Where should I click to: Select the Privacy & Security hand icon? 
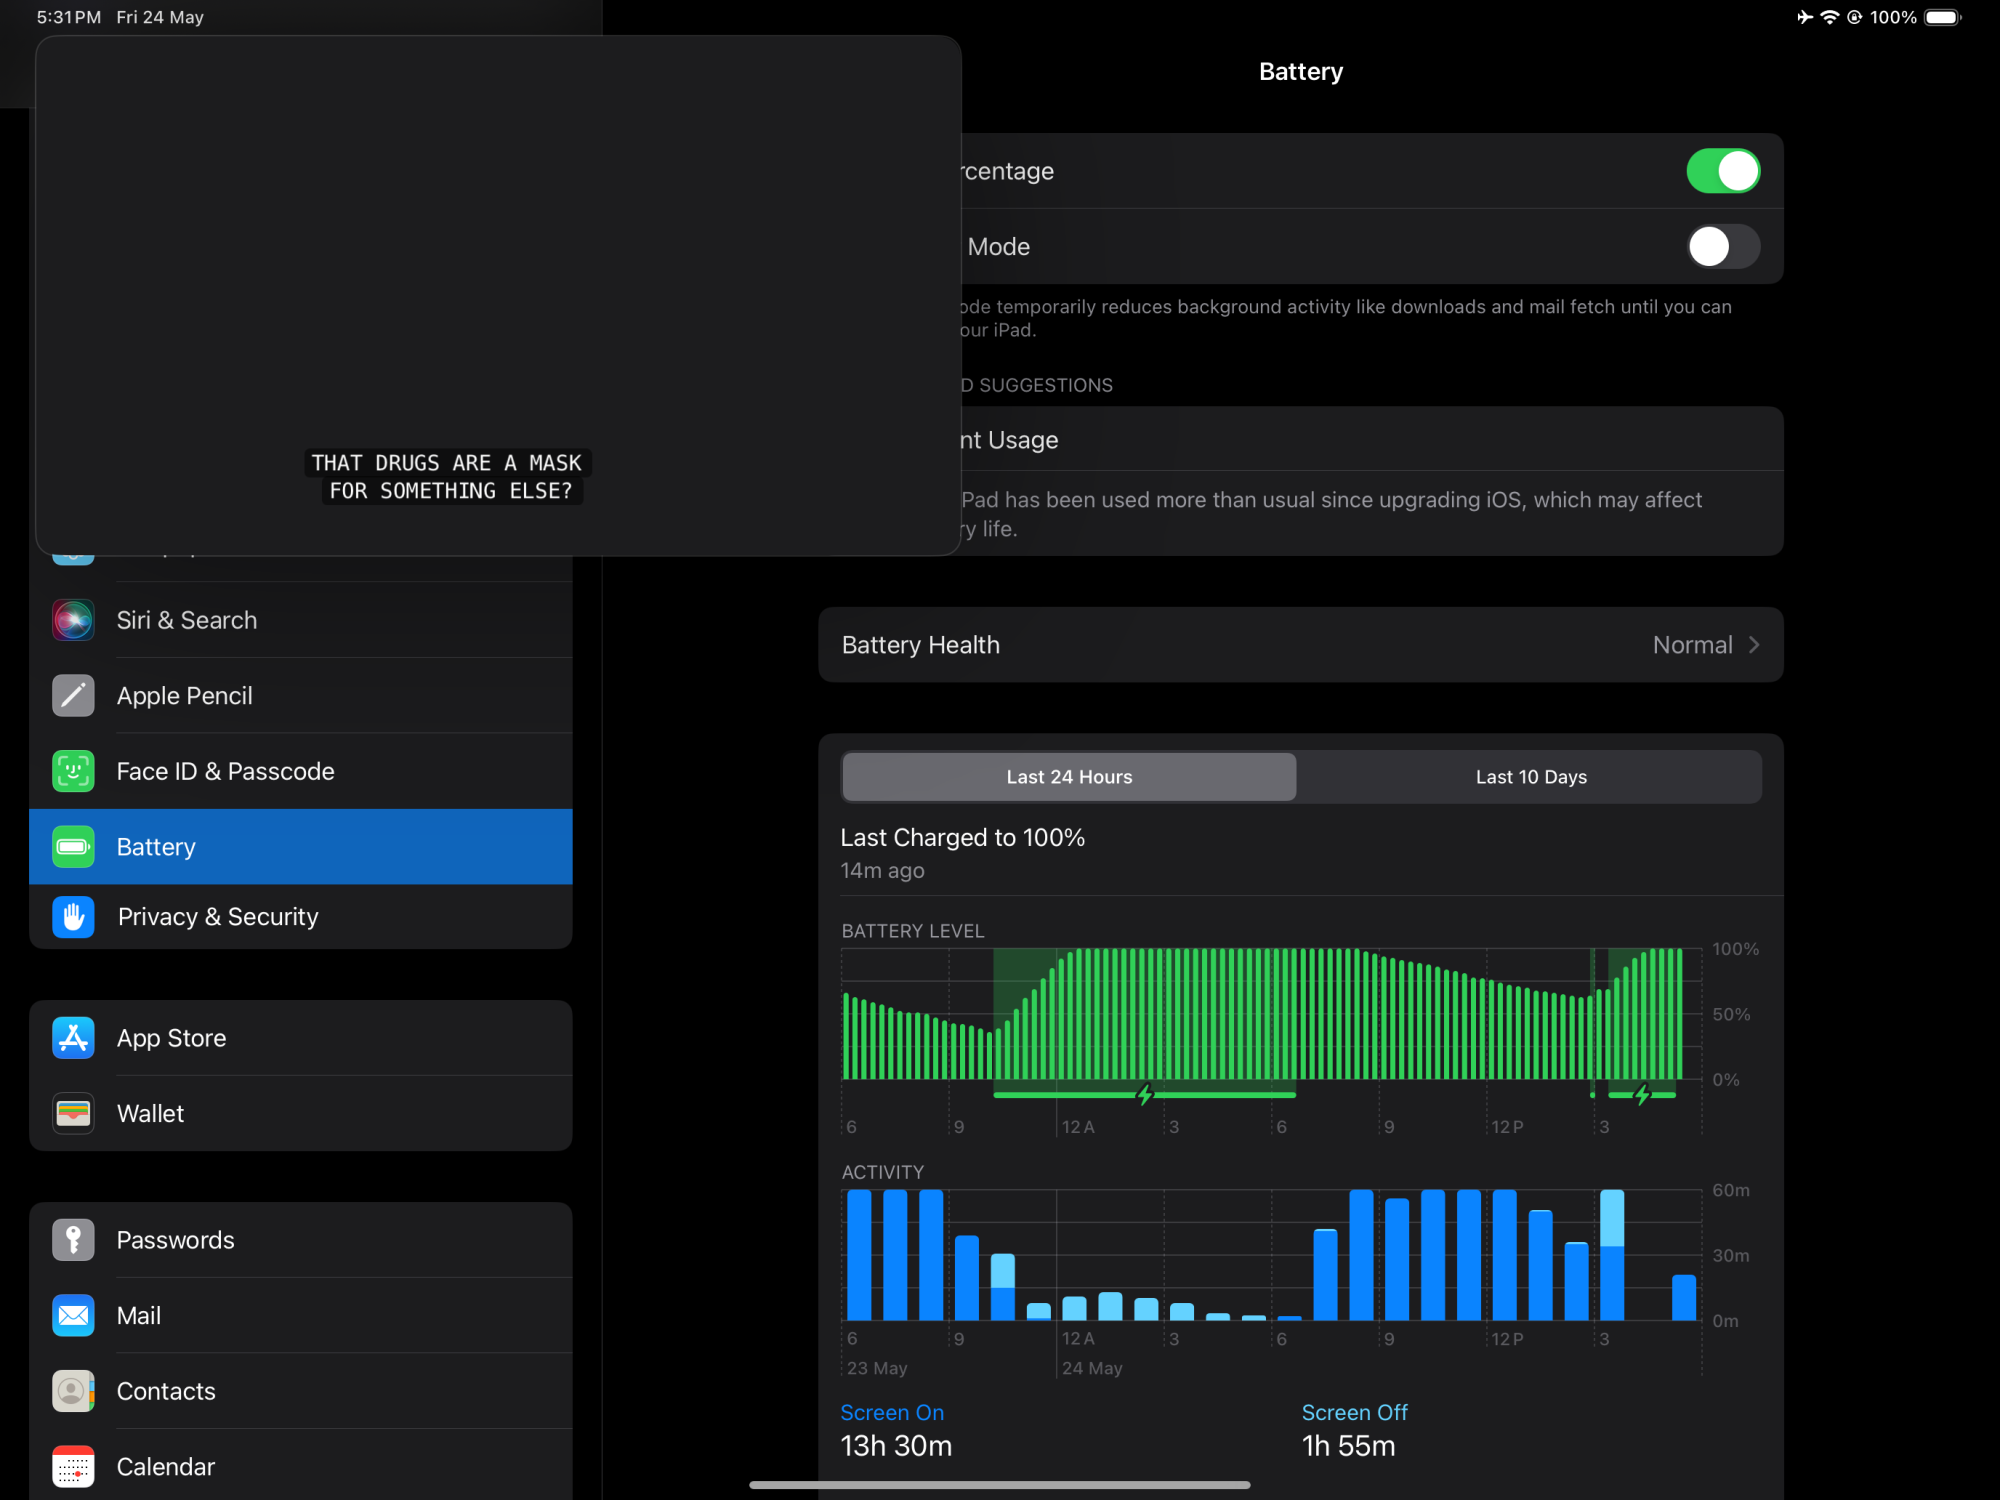click(x=73, y=916)
